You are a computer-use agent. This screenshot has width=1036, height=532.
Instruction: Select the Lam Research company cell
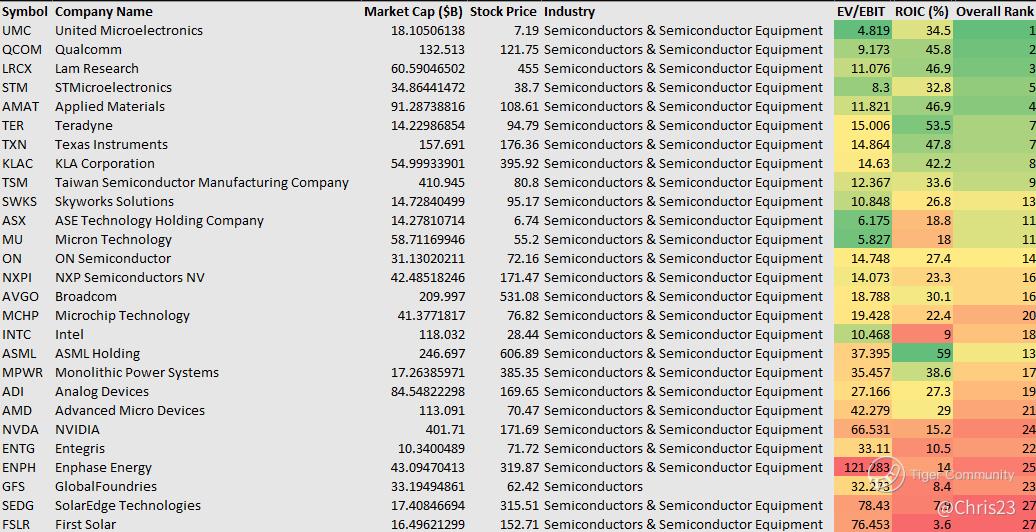click(x=97, y=69)
